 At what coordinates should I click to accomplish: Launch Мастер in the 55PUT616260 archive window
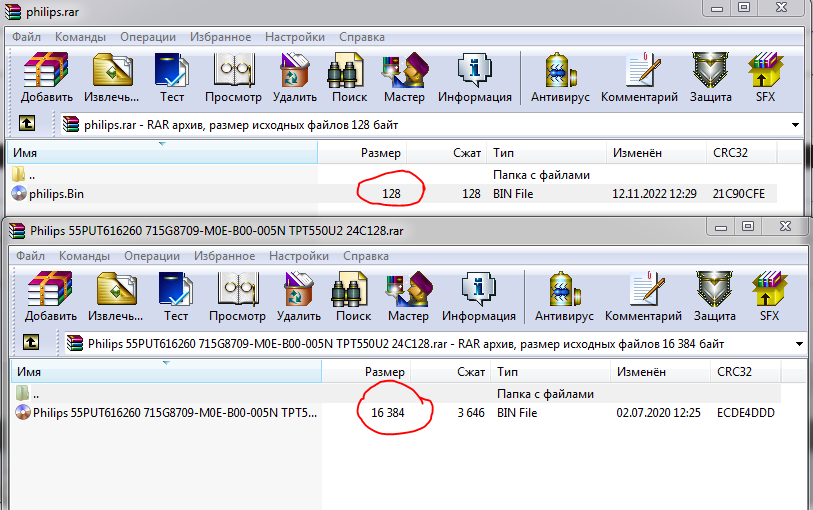coord(409,296)
